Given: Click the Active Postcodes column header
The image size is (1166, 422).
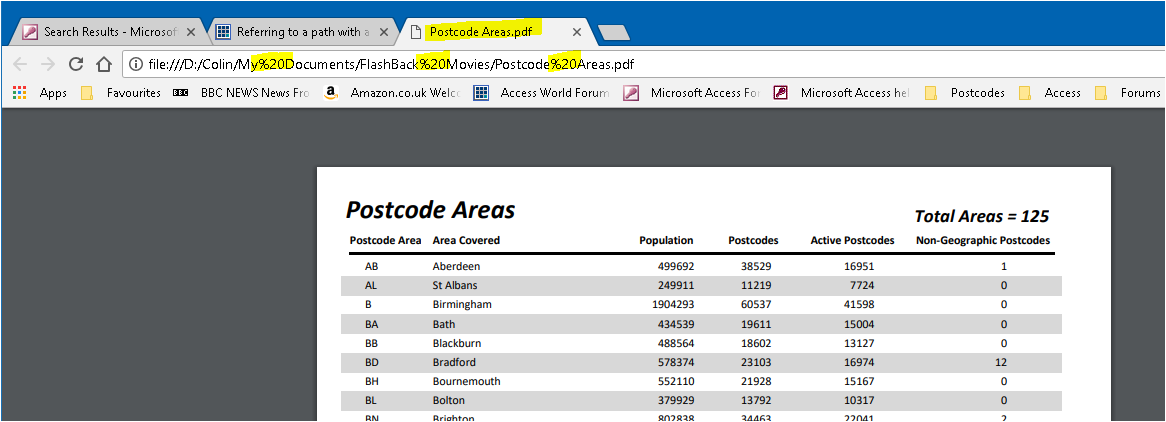Looking at the screenshot, I should coord(852,240).
